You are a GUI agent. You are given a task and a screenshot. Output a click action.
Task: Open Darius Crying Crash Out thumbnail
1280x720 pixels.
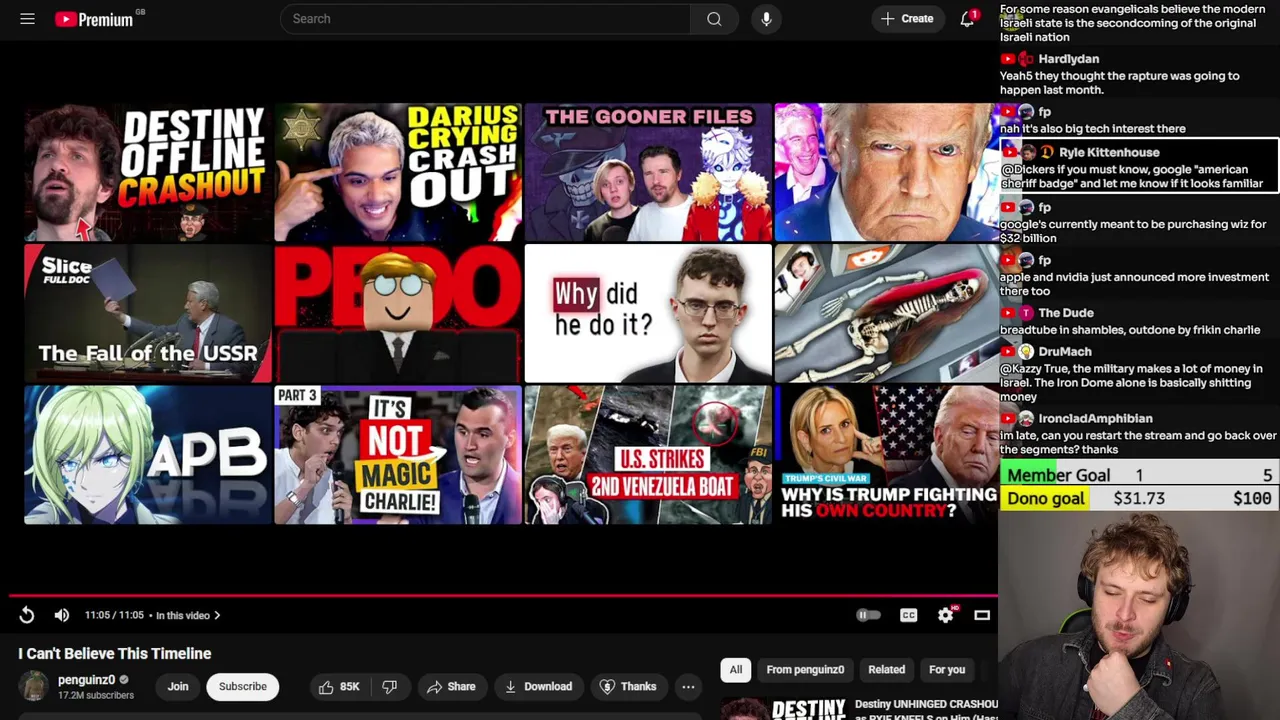pyautogui.click(x=398, y=173)
